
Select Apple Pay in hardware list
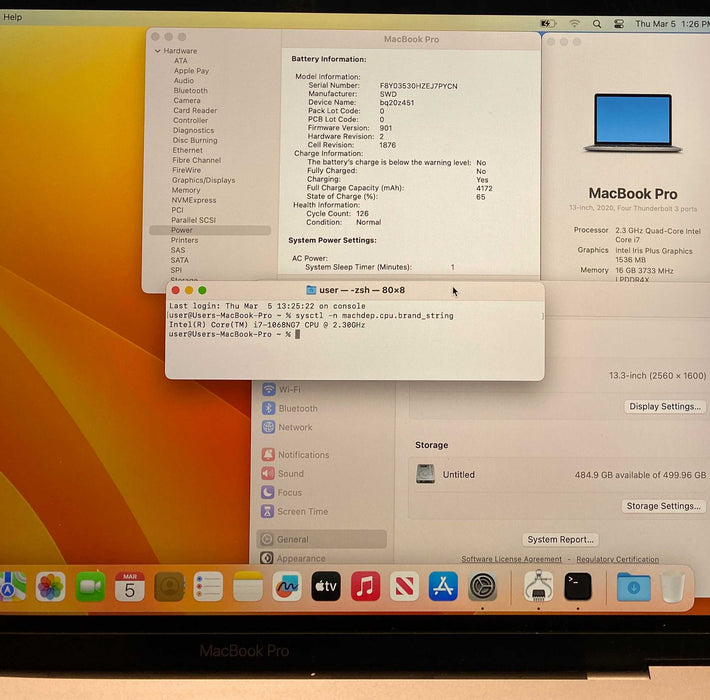pos(191,71)
